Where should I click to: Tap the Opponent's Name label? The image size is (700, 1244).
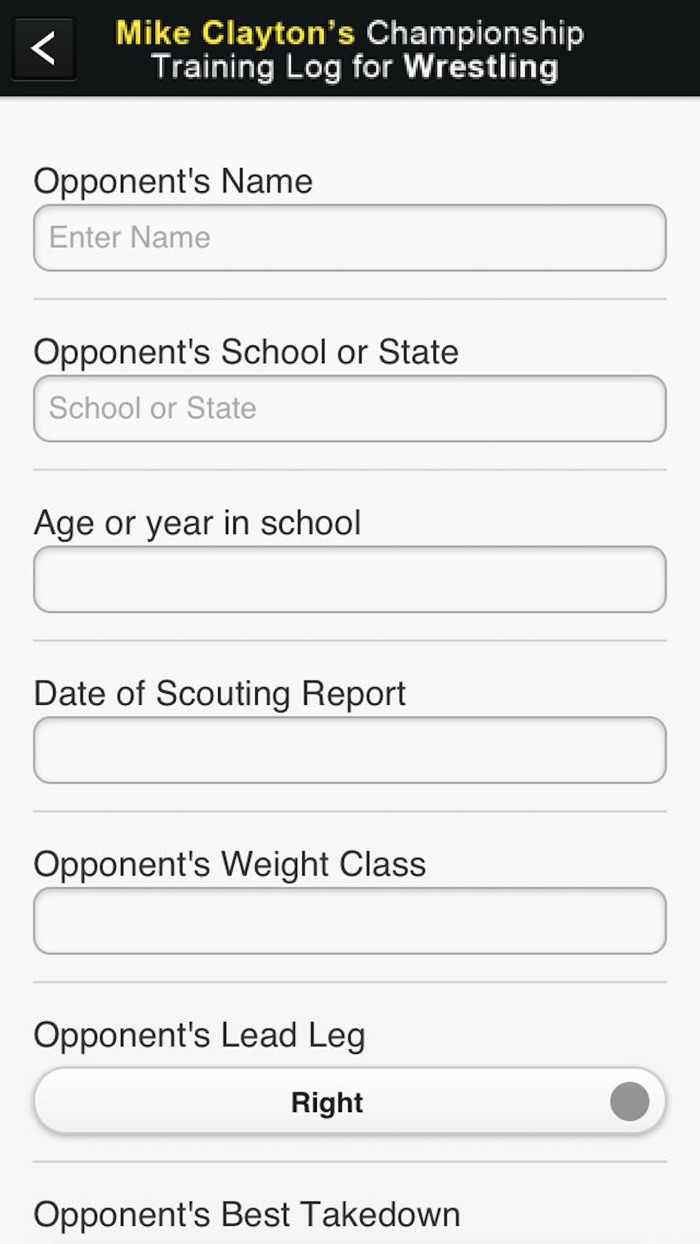(x=173, y=181)
